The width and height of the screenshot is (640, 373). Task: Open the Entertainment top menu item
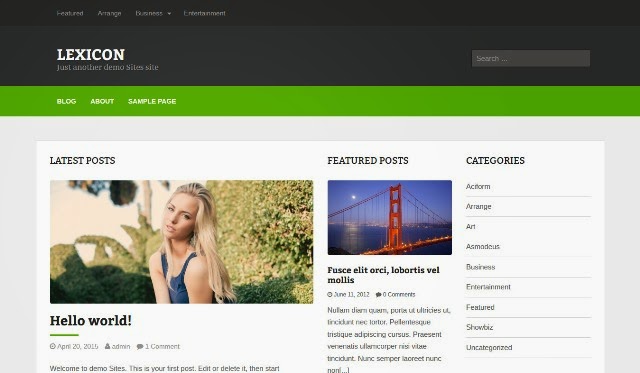click(x=204, y=13)
